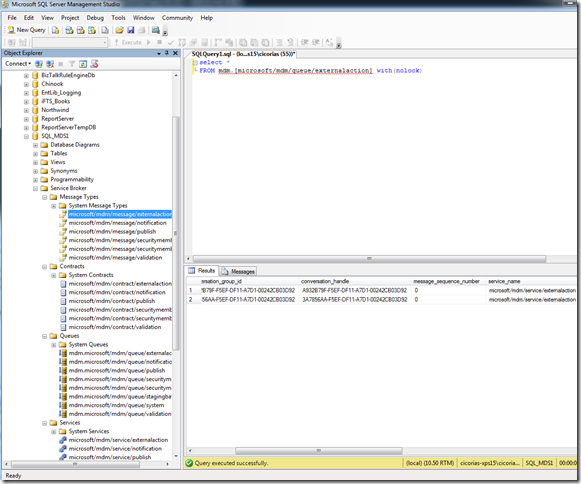The width and height of the screenshot is (581, 484).
Task: Switch to the Results tab
Action: 202,271
